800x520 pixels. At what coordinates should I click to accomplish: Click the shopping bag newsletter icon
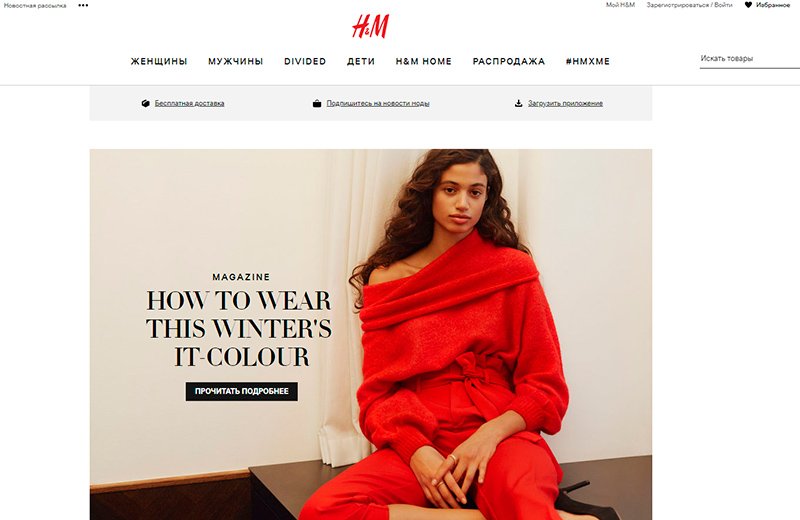[317, 103]
